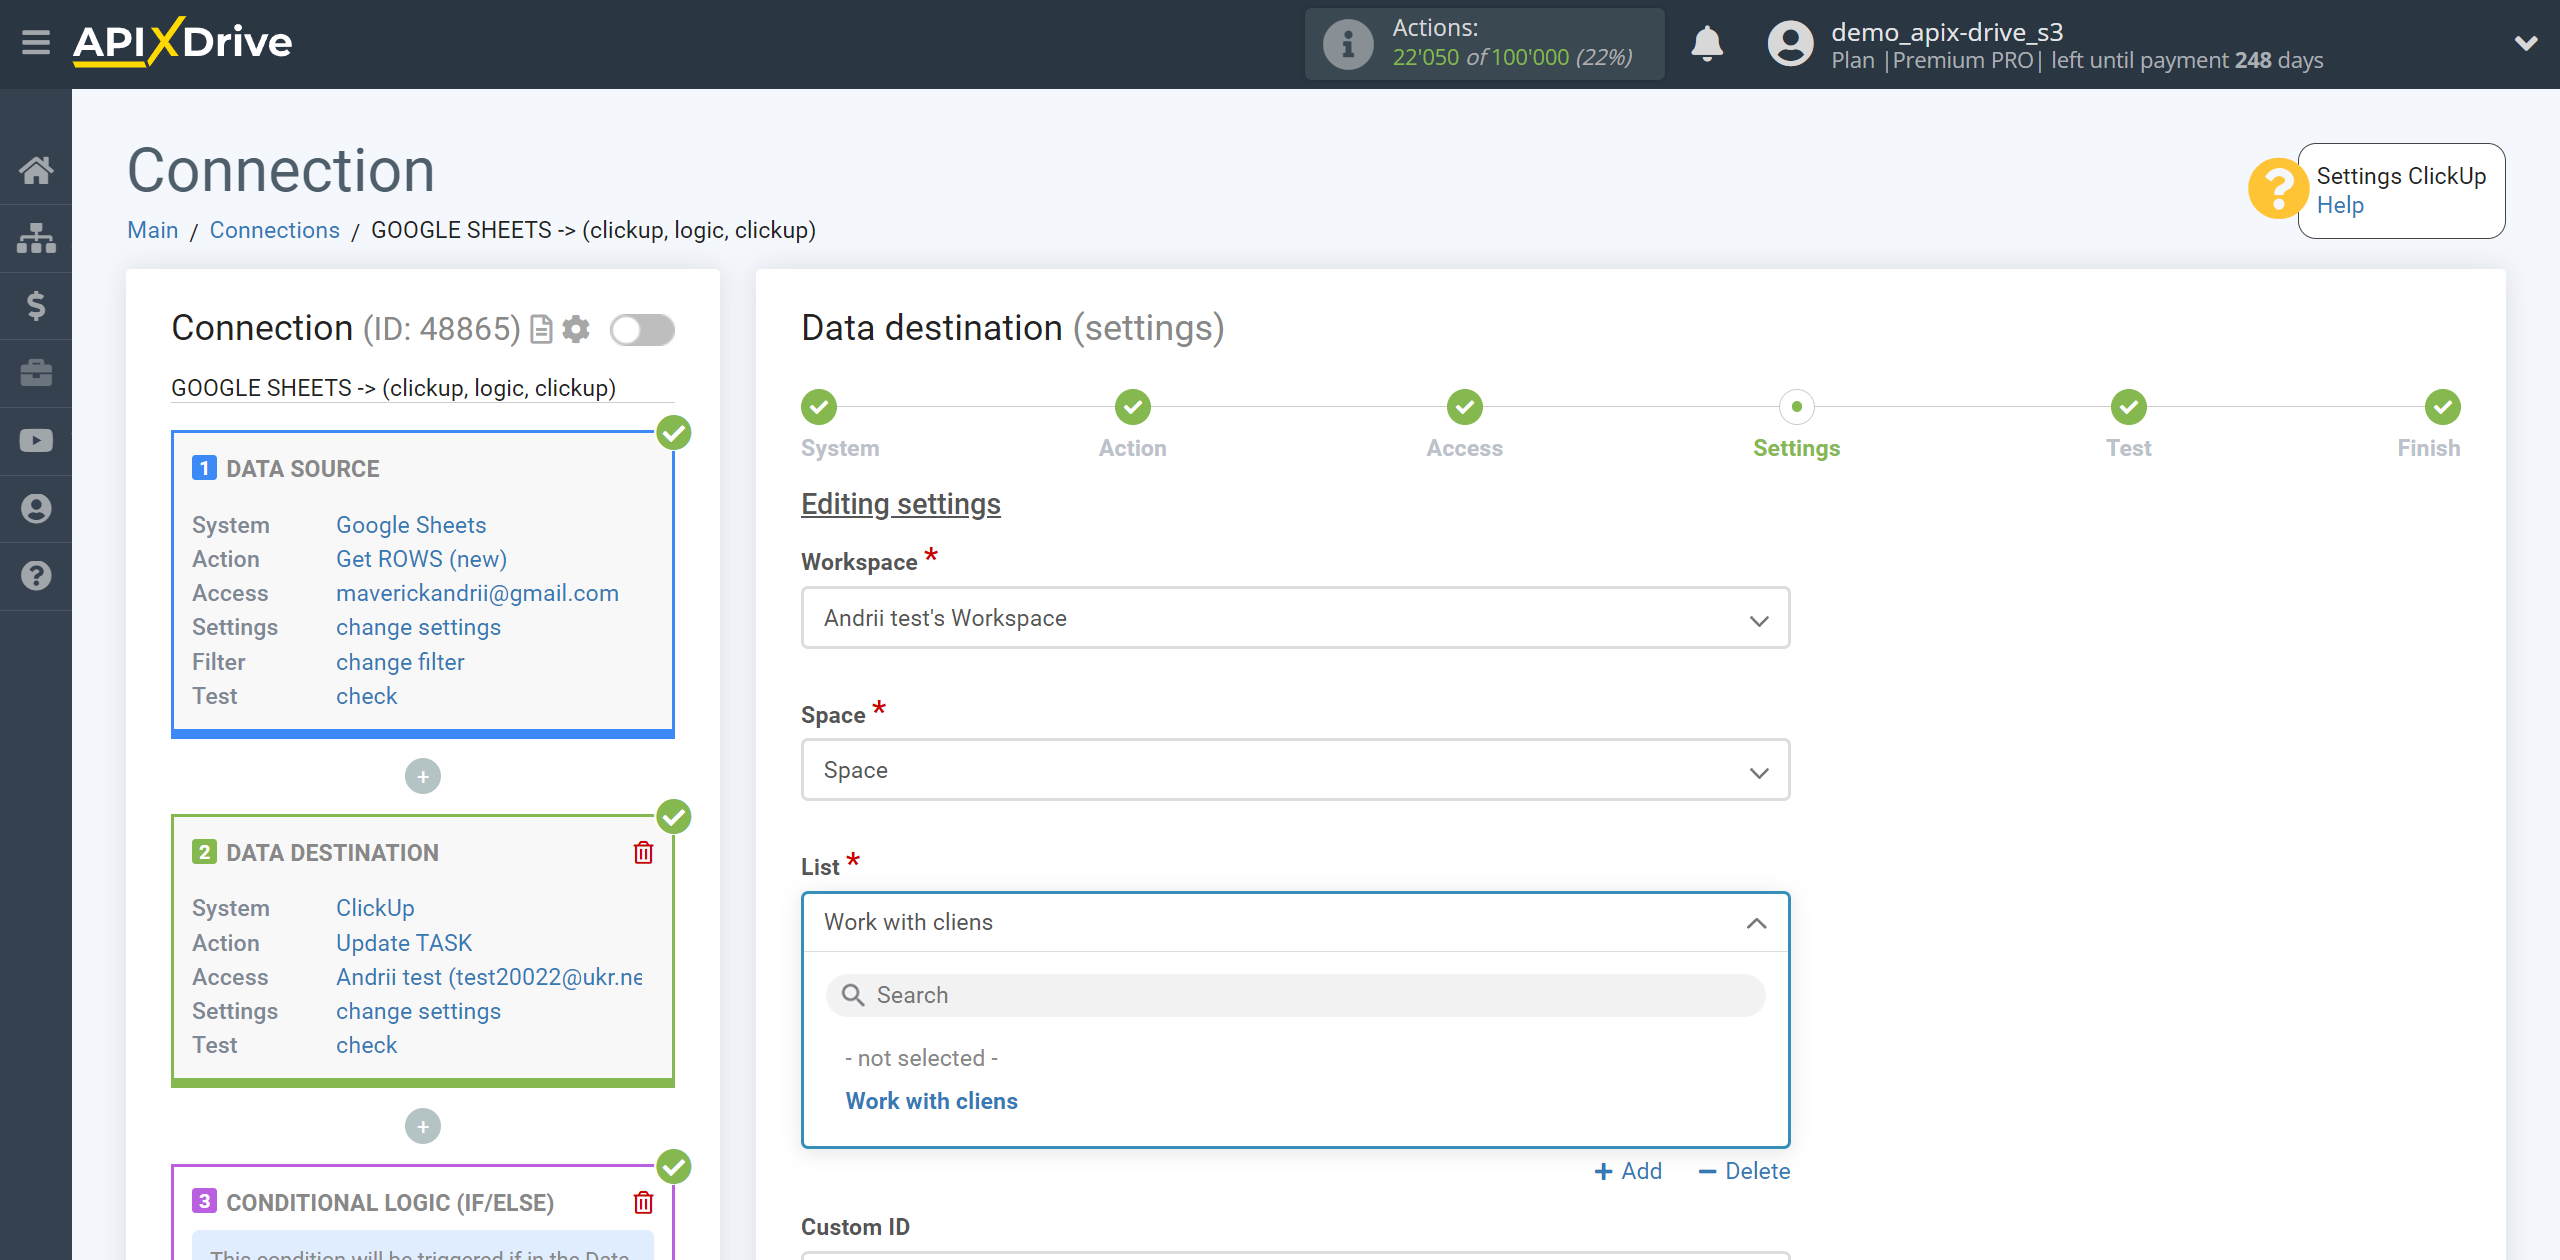Click Data Destination check test link

(x=366, y=1045)
